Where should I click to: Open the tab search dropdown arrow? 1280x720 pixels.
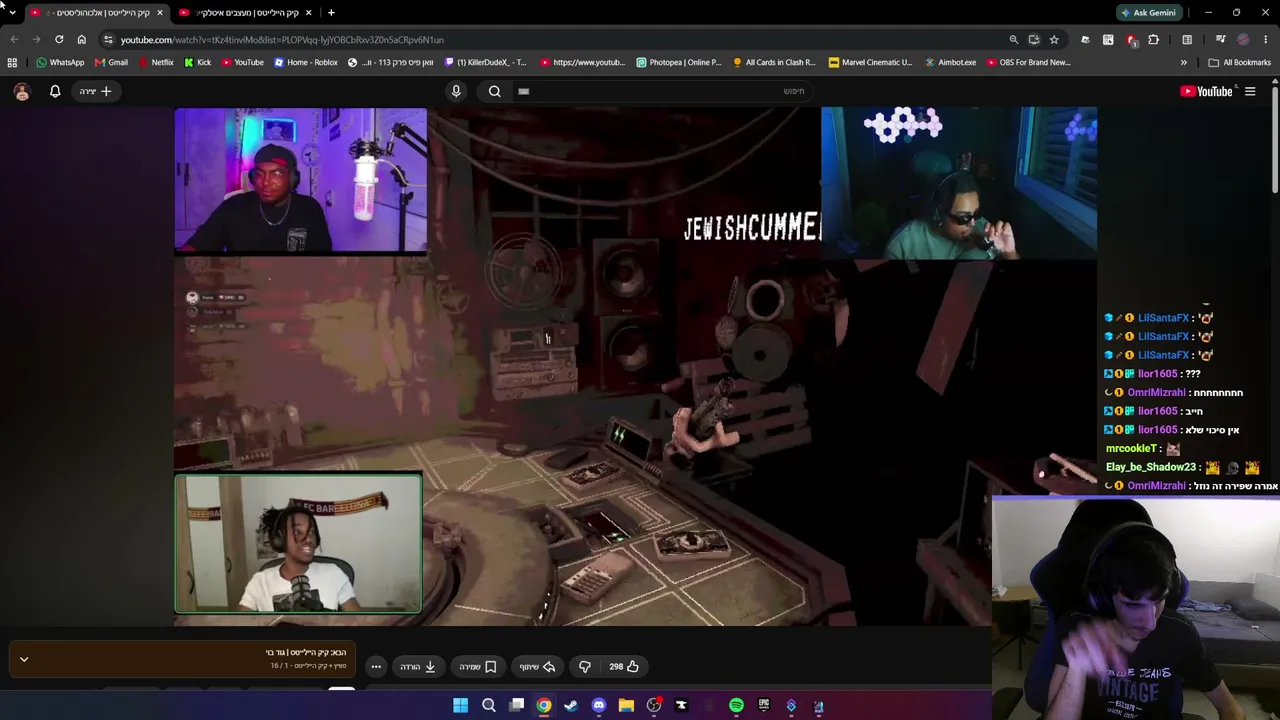(12, 13)
